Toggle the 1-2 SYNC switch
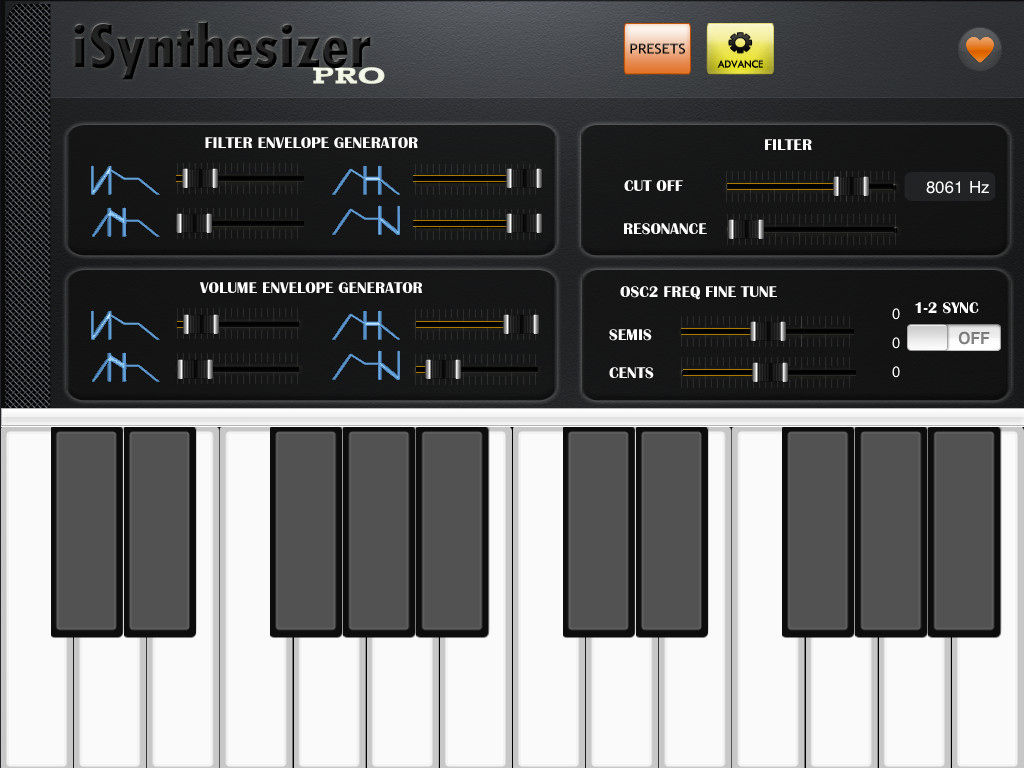Image resolution: width=1024 pixels, height=768 pixels. pos(953,338)
